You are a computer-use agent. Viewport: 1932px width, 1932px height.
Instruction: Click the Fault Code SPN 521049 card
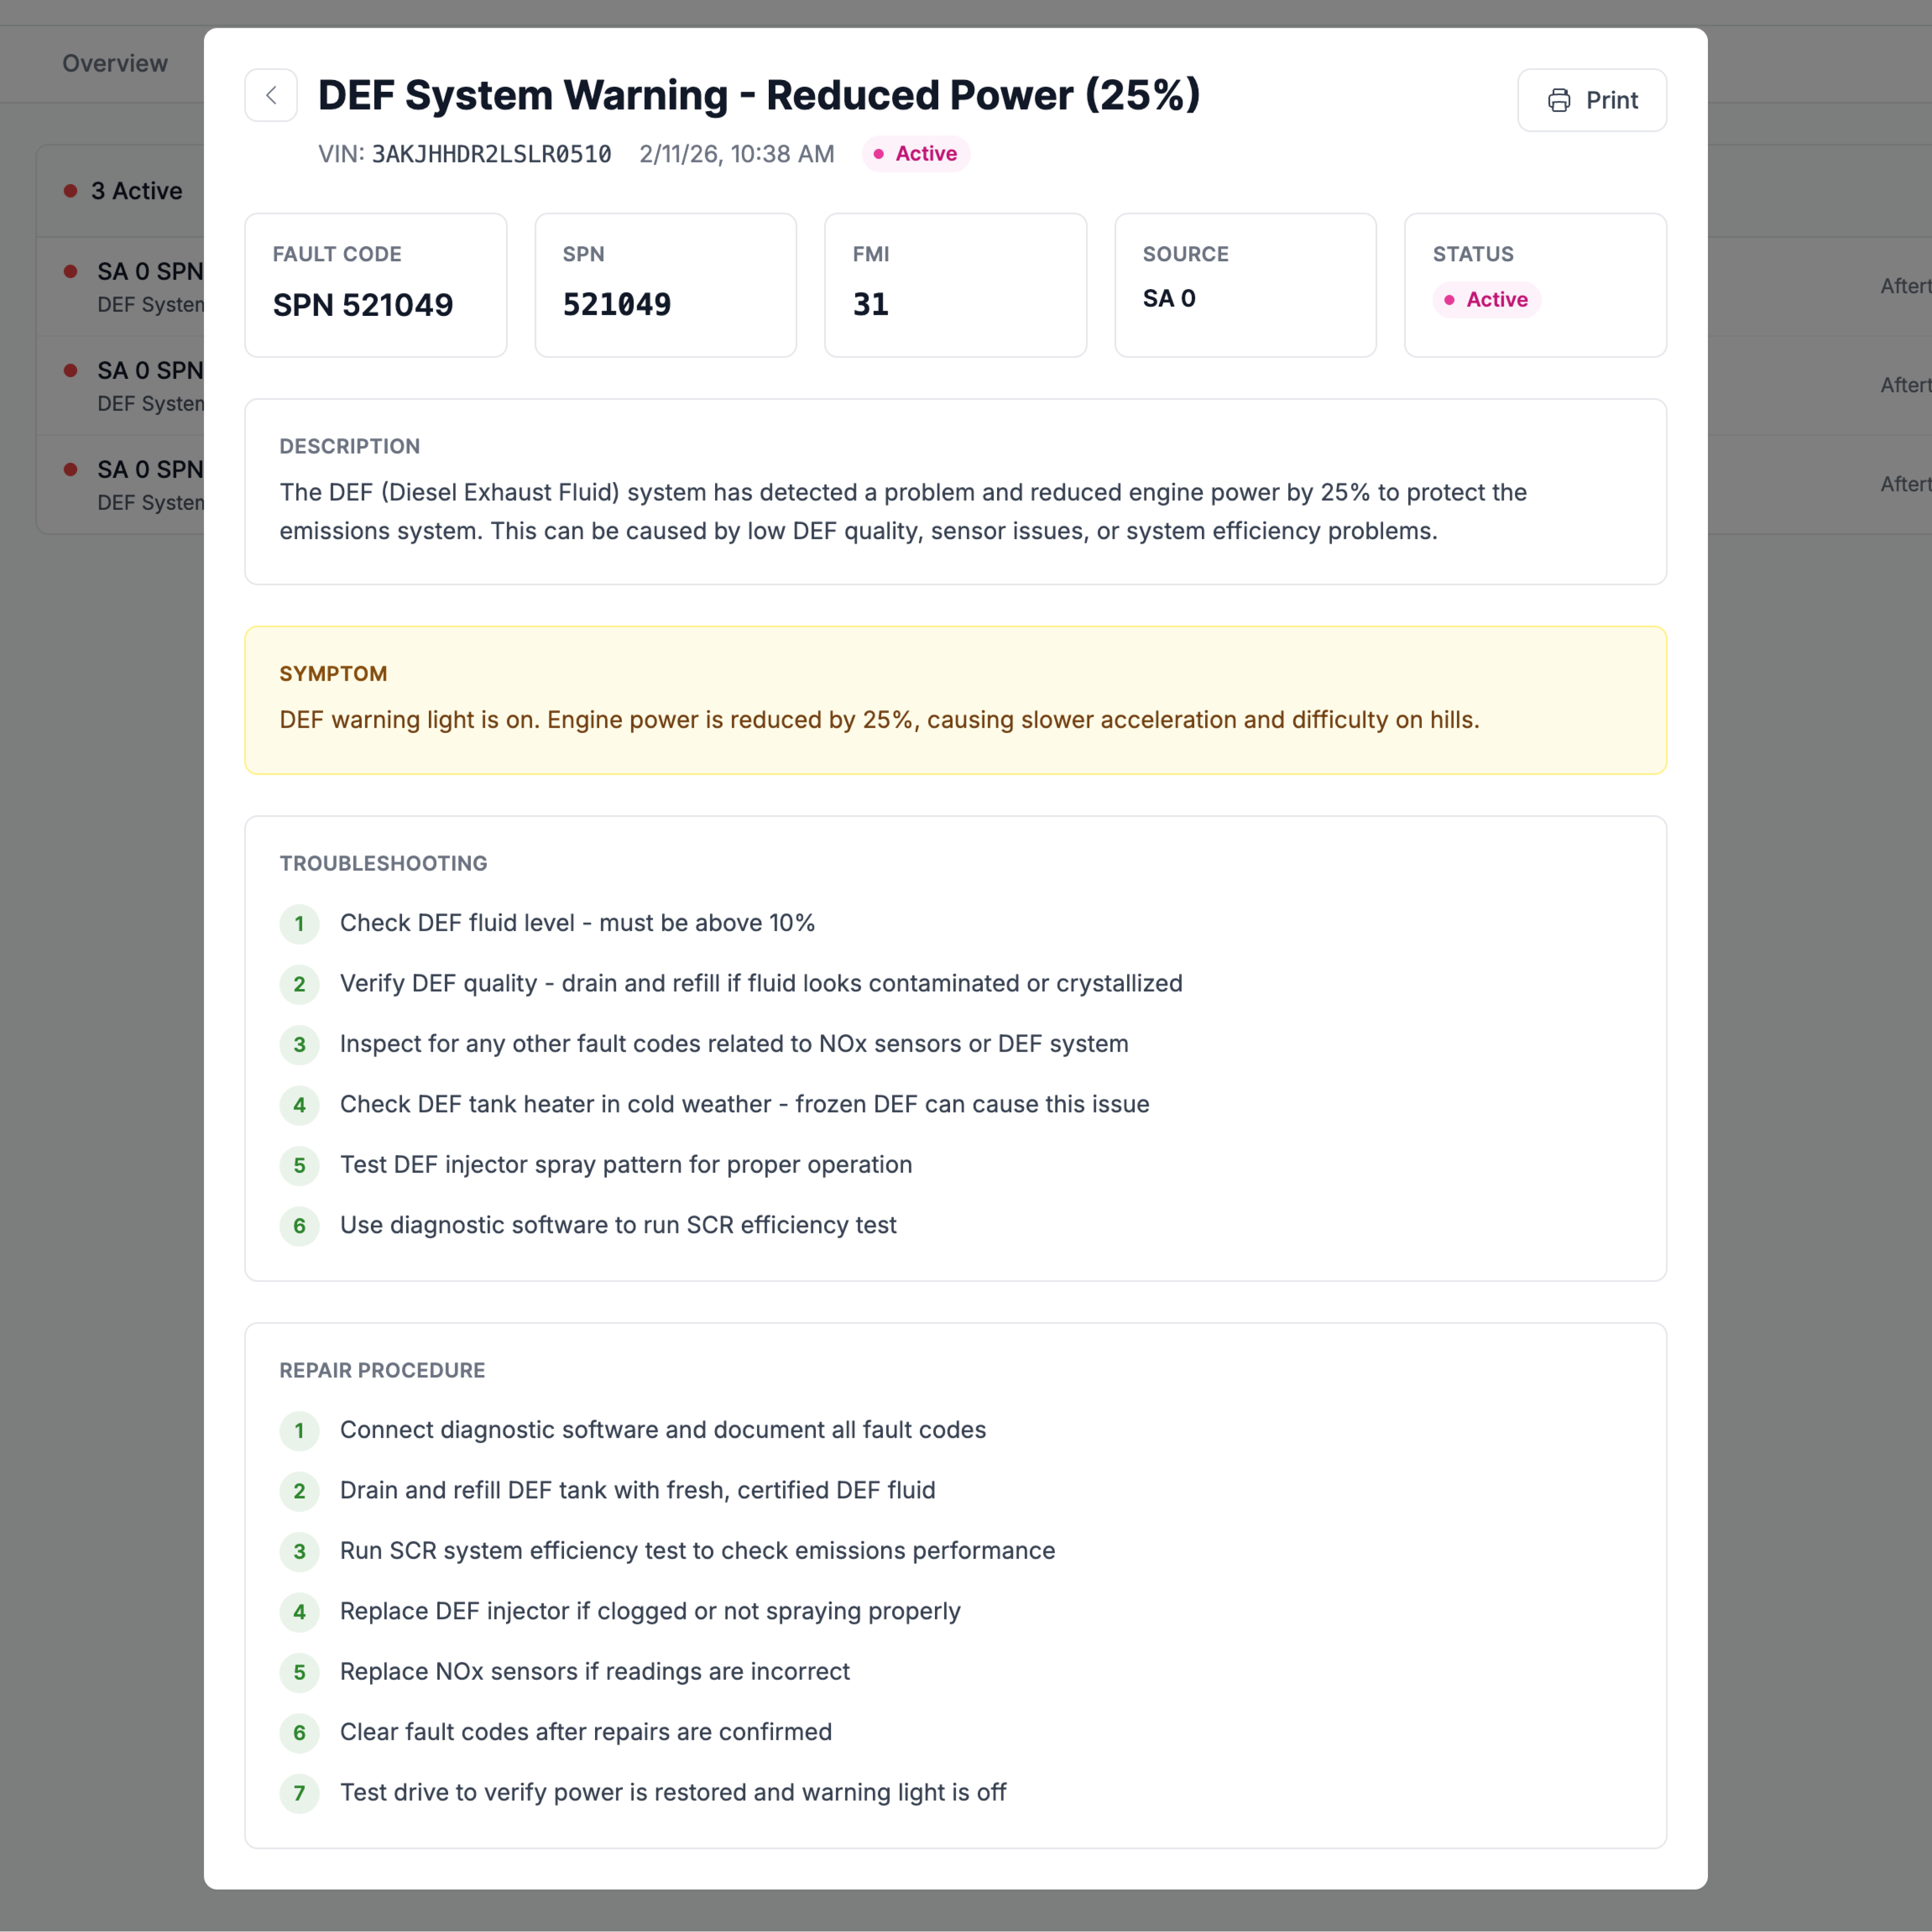click(x=375, y=285)
